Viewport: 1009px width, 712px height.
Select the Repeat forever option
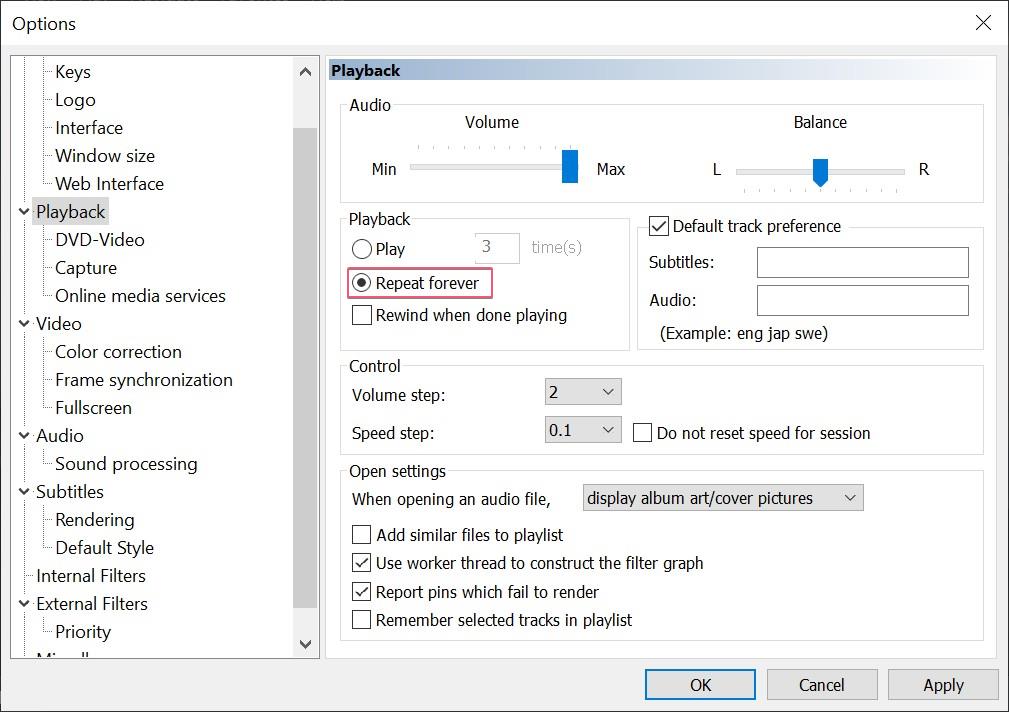tap(362, 283)
